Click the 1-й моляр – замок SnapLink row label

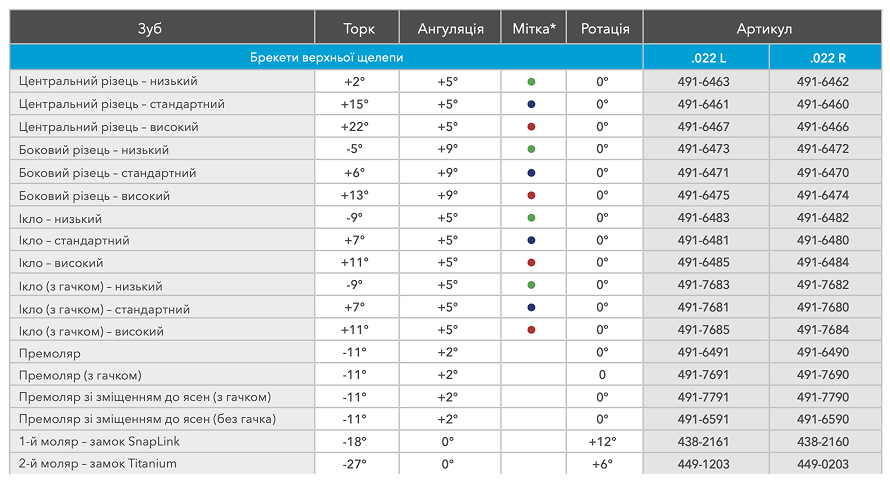(x=99, y=441)
